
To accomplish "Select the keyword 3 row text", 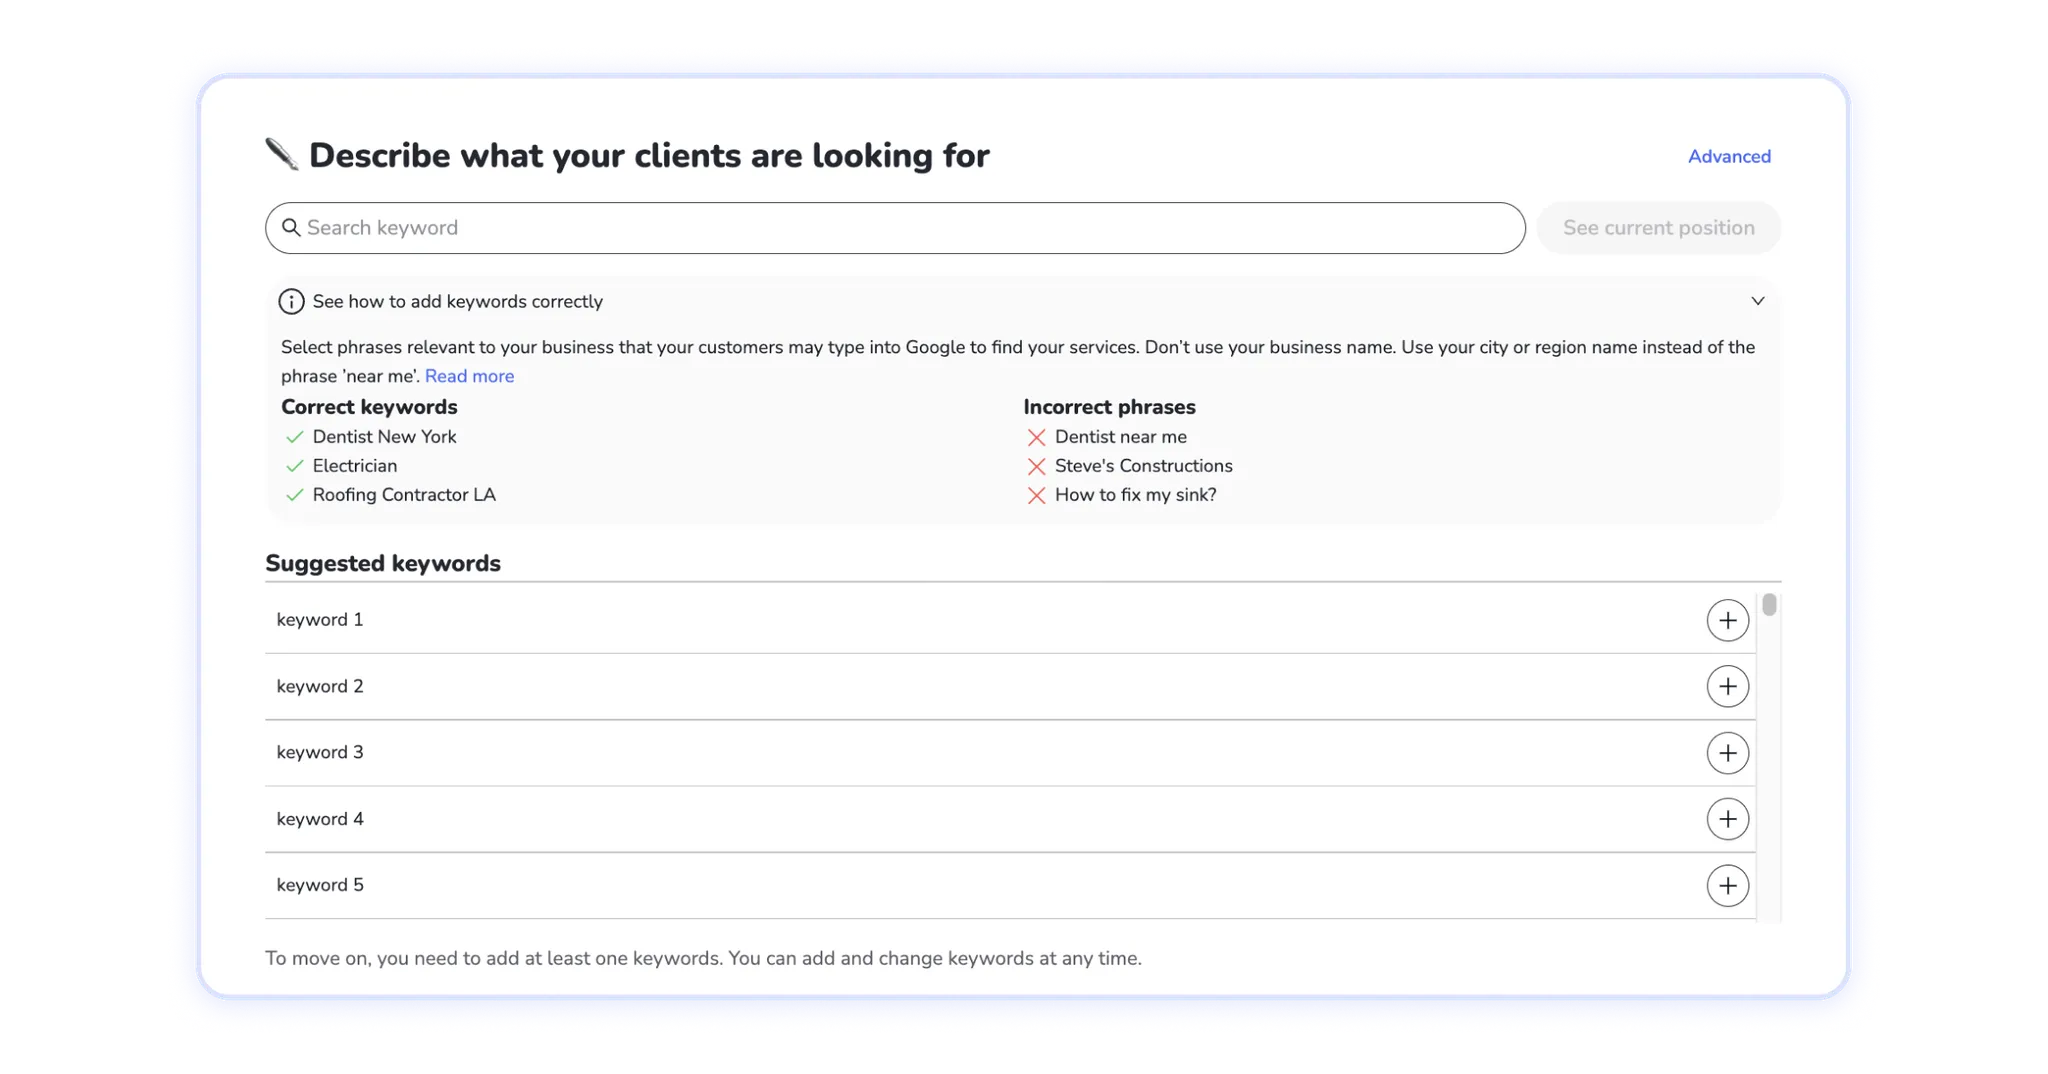I will (x=320, y=753).
